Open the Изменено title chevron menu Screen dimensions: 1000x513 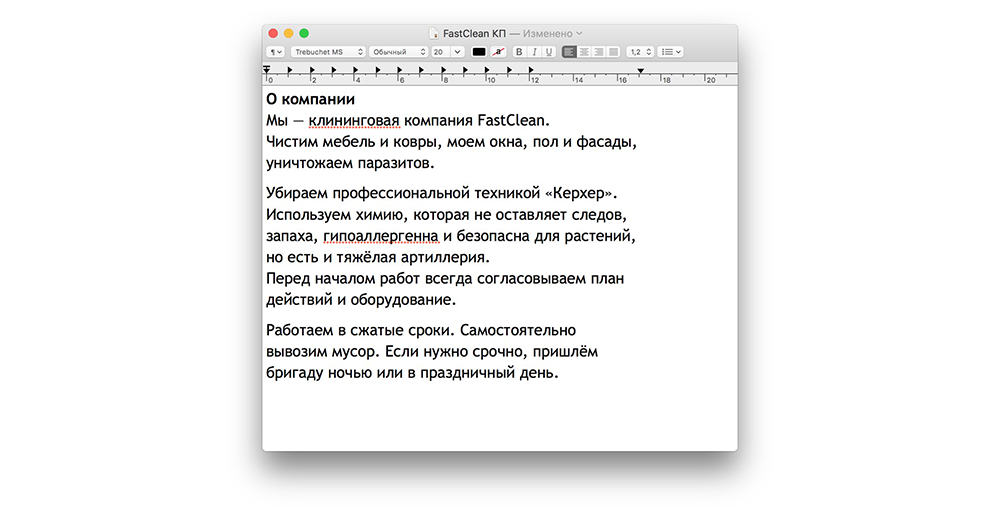pyautogui.click(x=579, y=33)
